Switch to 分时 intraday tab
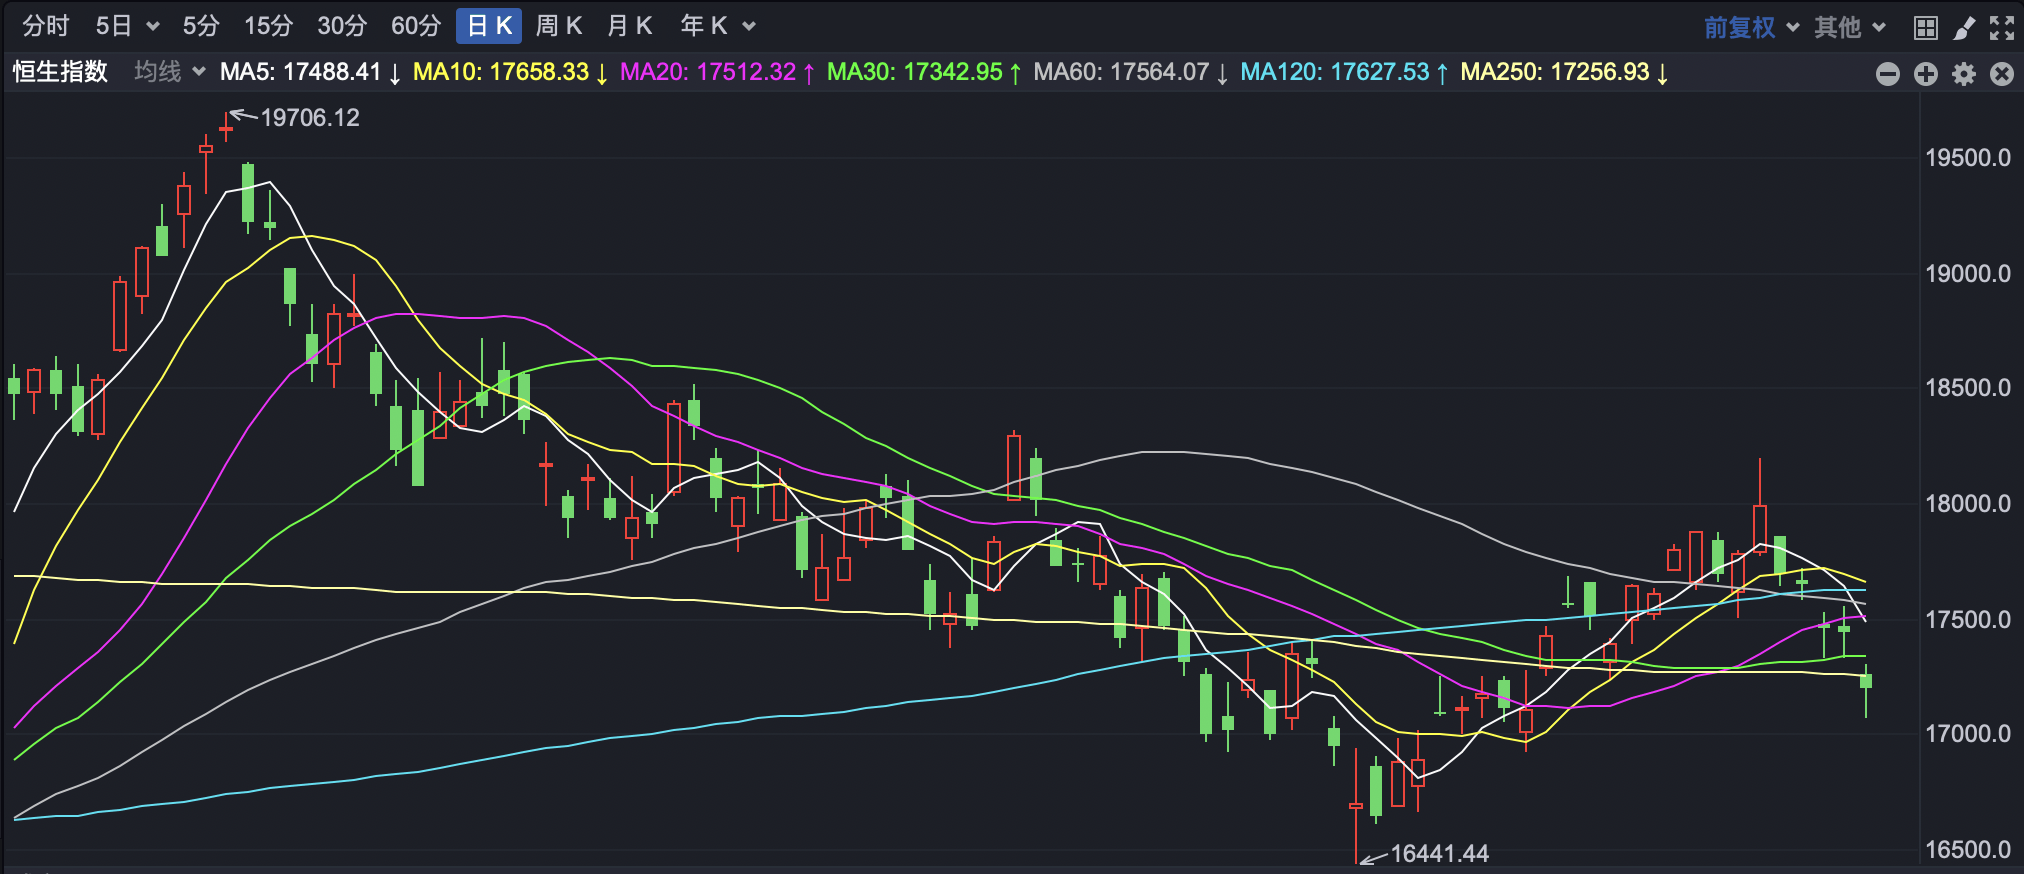This screenshot has width=2024, height=874. point(46,26)
